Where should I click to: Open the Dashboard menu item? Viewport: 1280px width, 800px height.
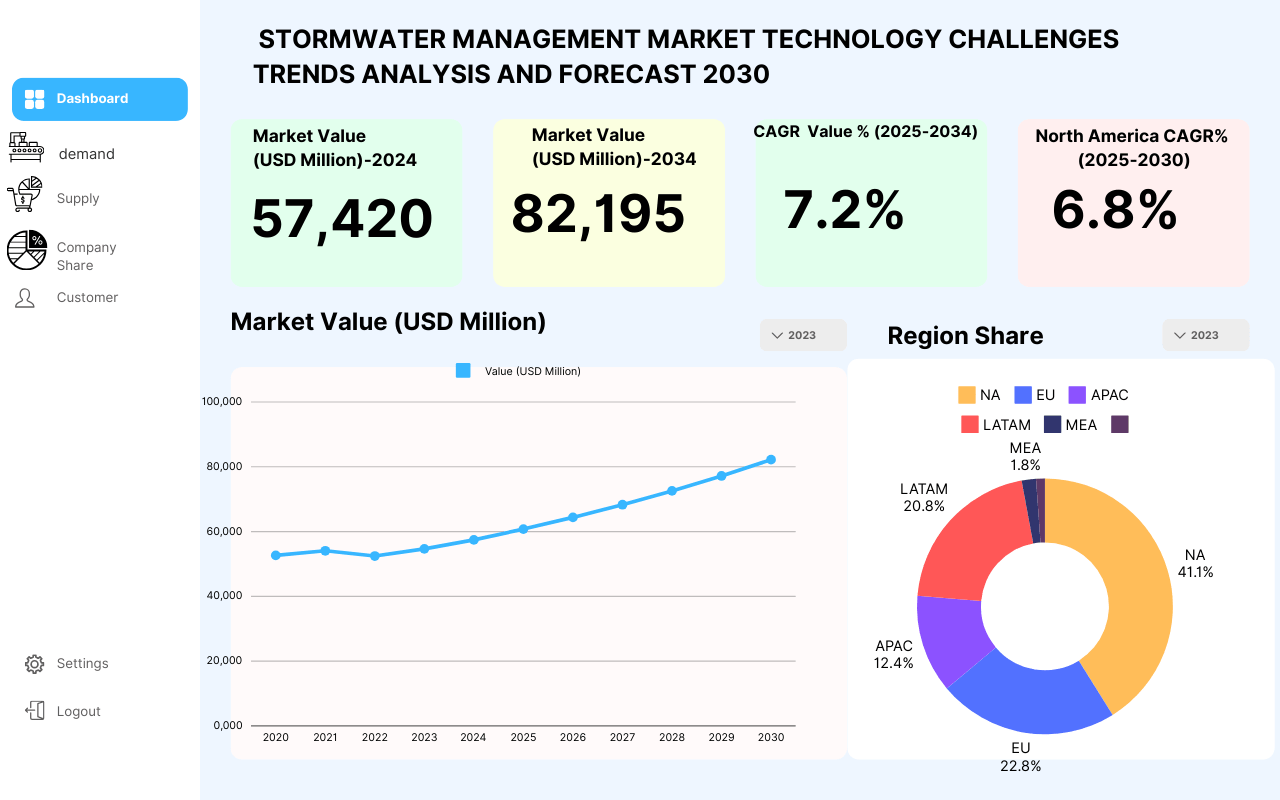(x=100, y=99)
